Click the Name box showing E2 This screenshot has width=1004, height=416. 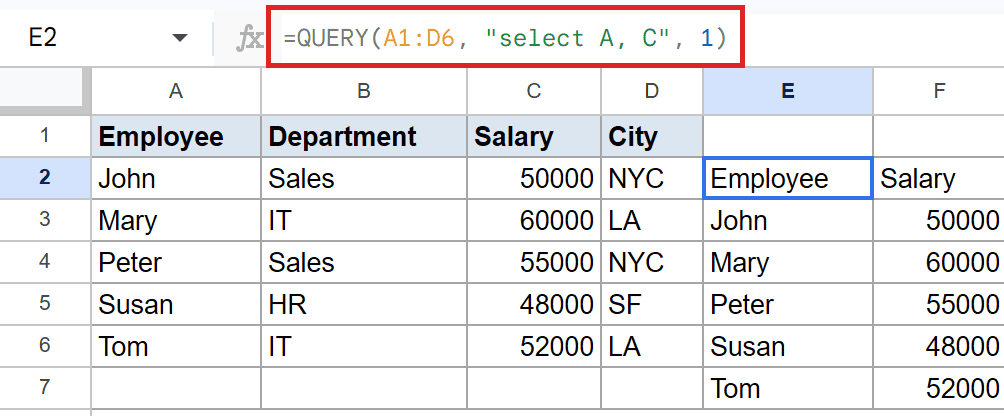[106, 38]
